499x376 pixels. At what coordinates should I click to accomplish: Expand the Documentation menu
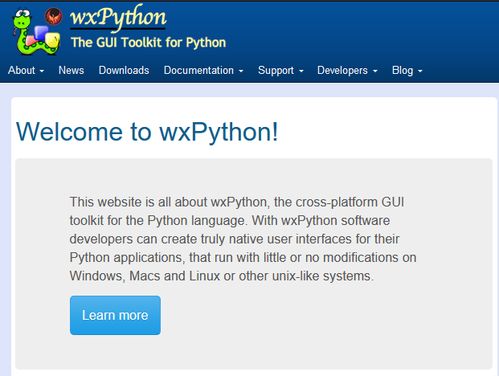203,70
